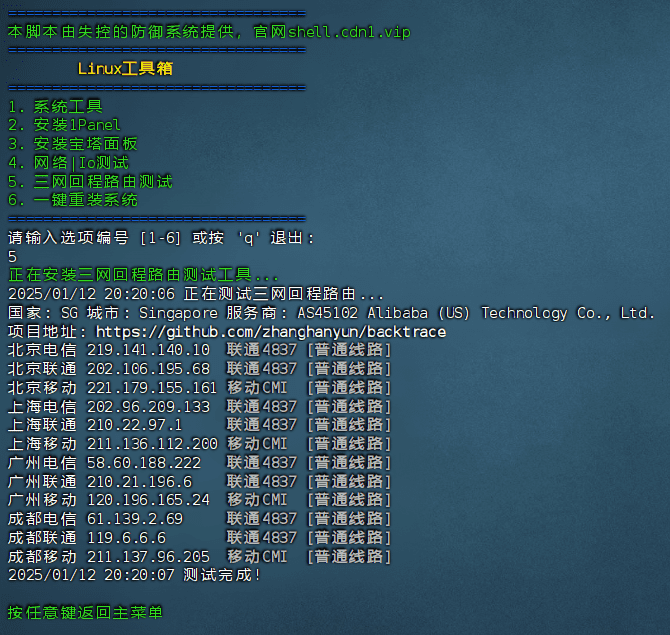
Task: Click the 'AS45102 Alibaba (US) Technology' provider text
Action: [432, 313]
